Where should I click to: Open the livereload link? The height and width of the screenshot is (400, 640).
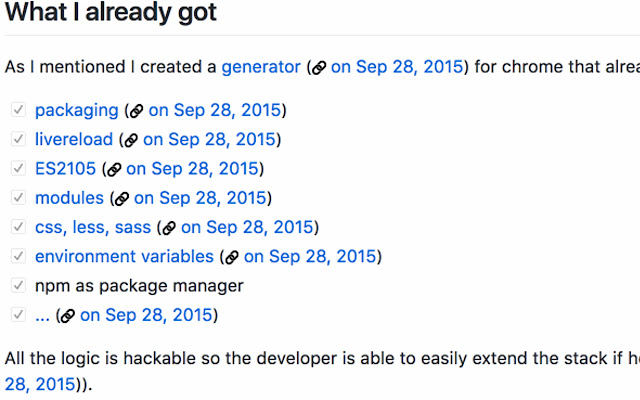[74, 139]
